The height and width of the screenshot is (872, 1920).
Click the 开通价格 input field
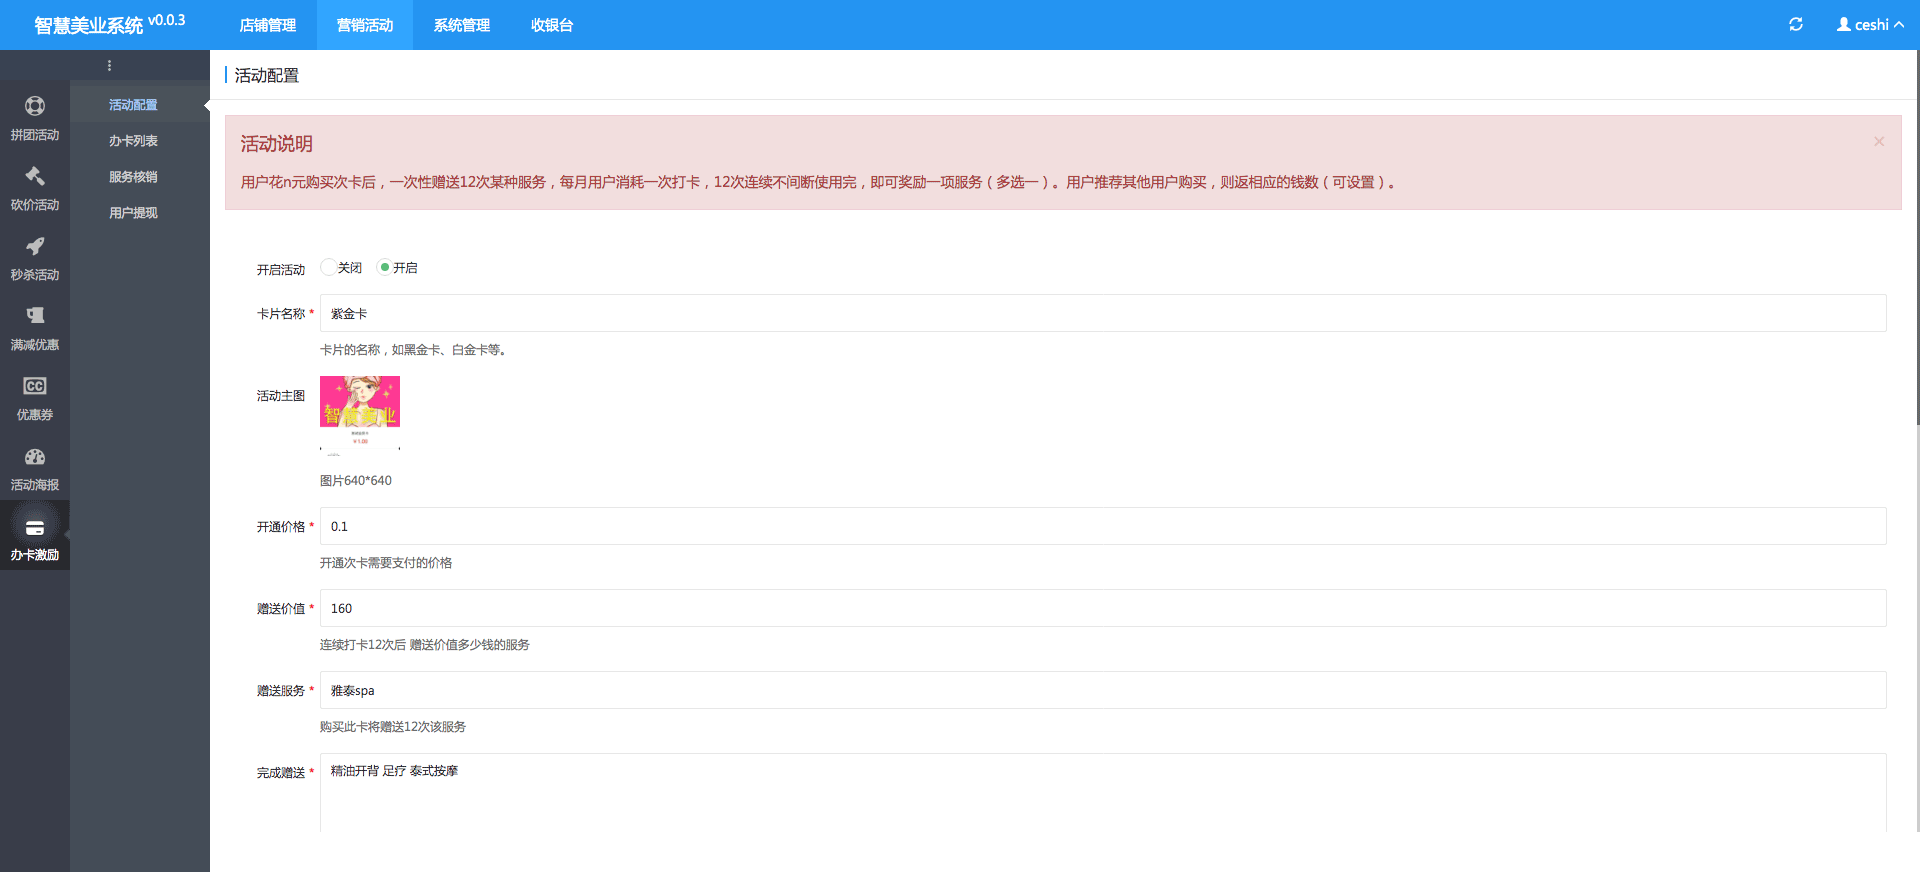[1102, 526]
